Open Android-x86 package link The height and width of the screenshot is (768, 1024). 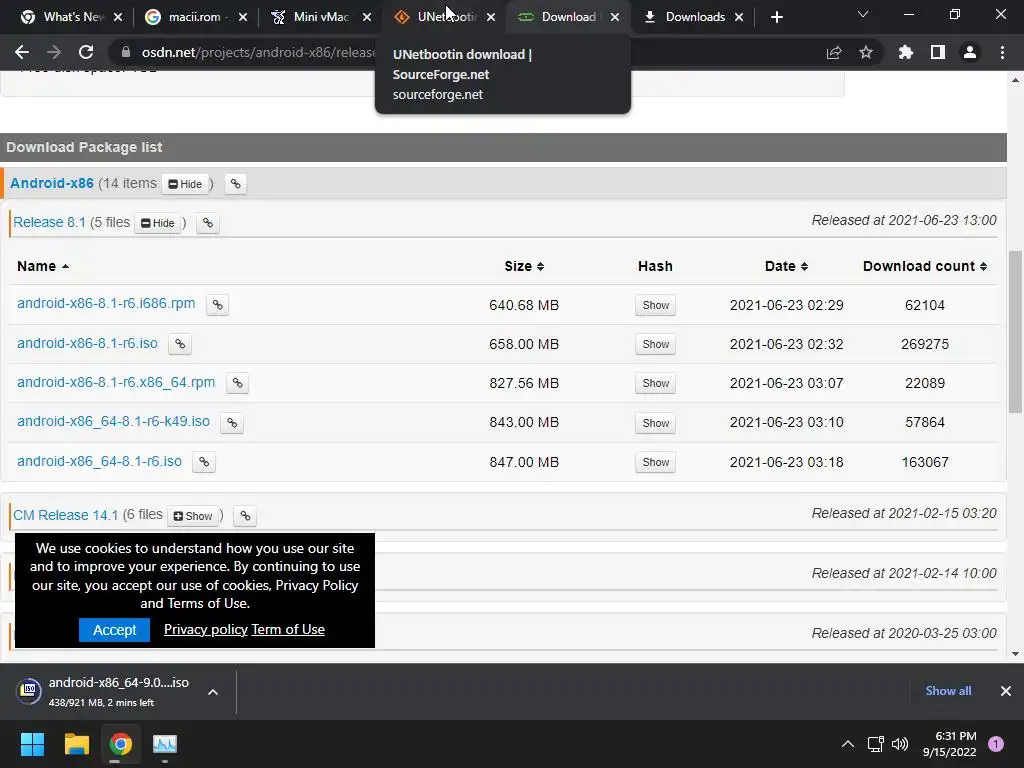[52, 183]
